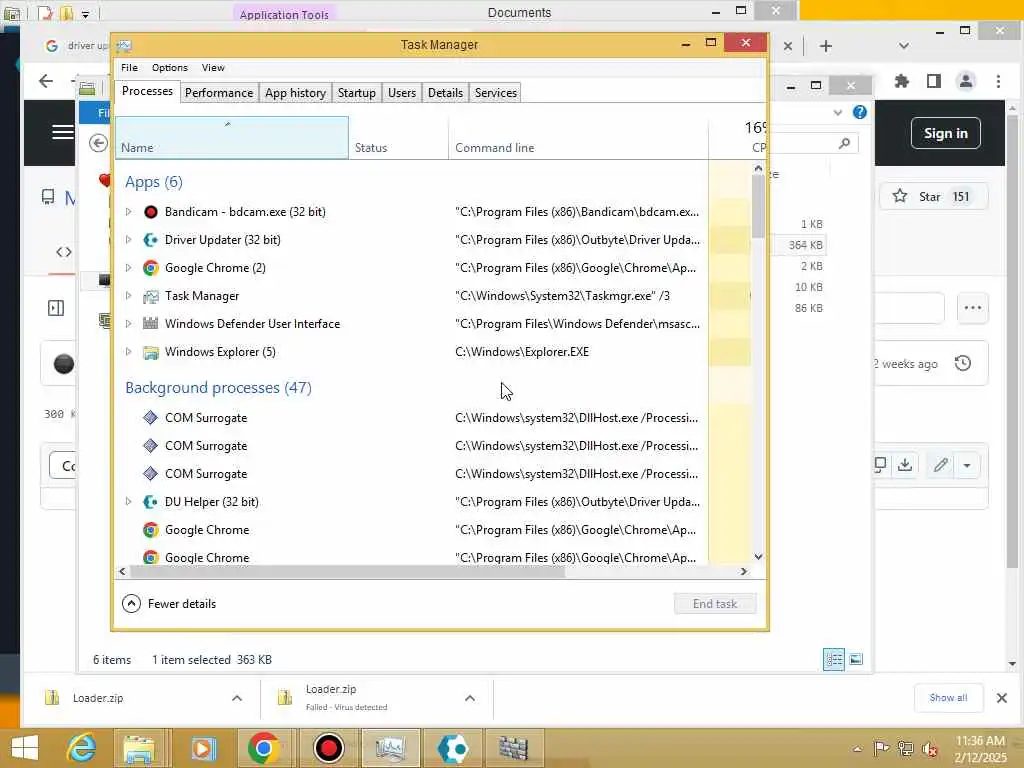Switch to the Services tab
This screenshot has height=768, width=1024.
click(x=496, y=93)
